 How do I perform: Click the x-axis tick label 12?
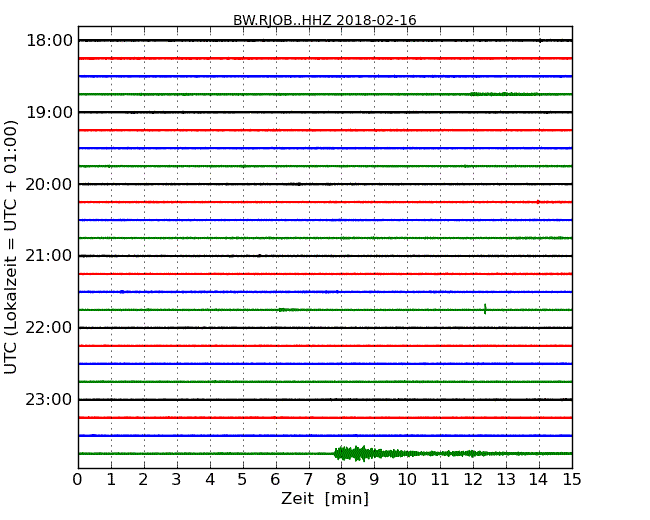coord(473,480)
